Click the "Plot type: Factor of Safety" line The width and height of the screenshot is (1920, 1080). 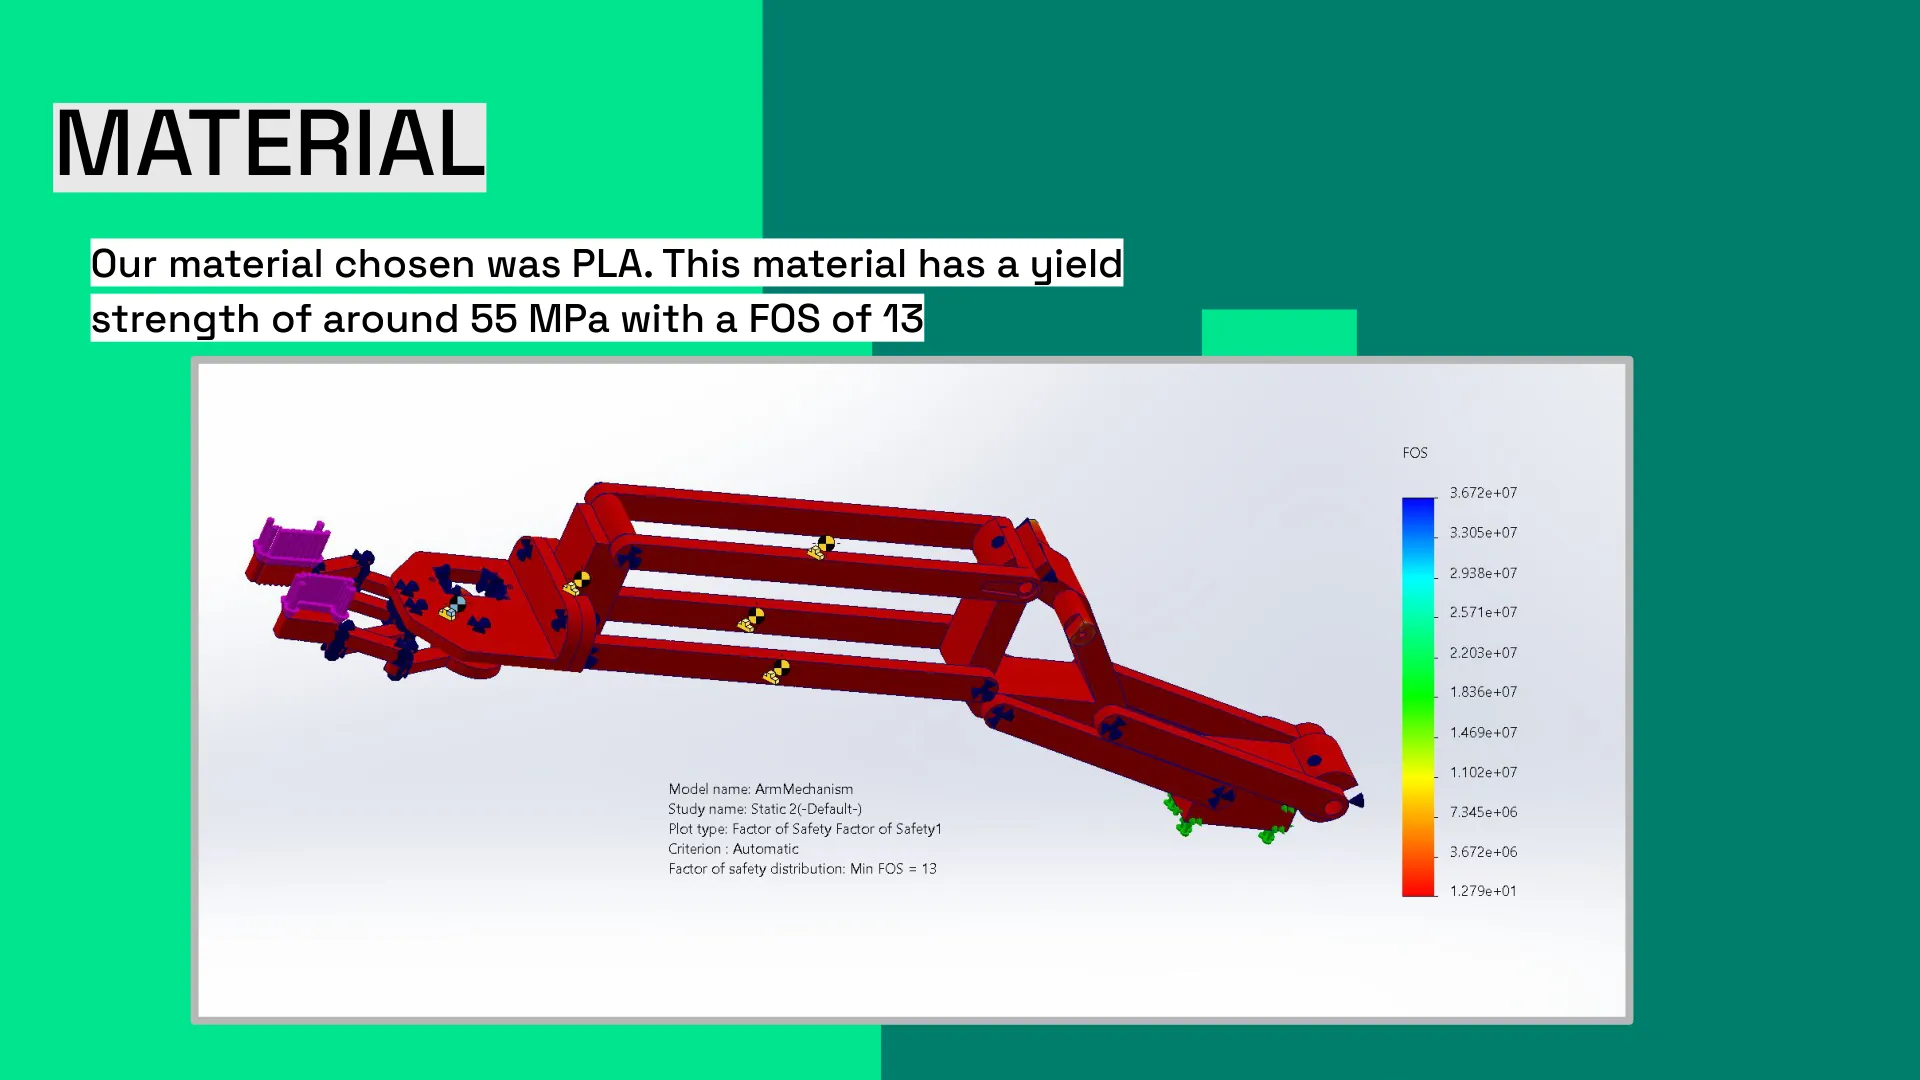point(805,829)
